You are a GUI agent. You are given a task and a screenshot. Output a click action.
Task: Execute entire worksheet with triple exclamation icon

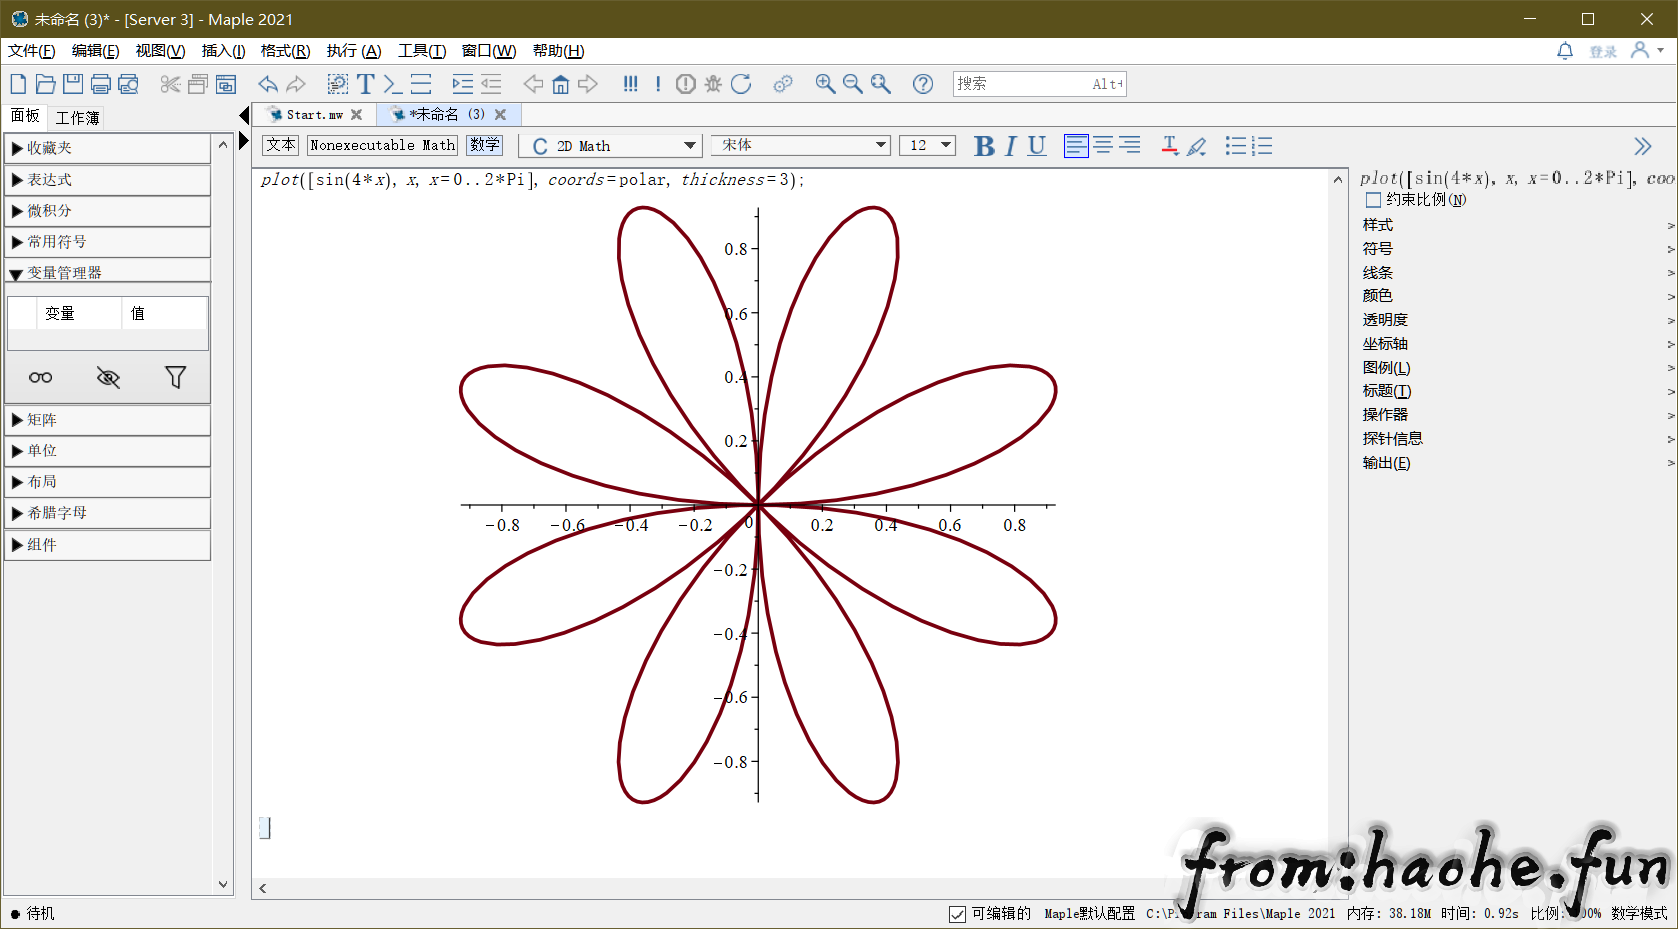click(630, 84)
